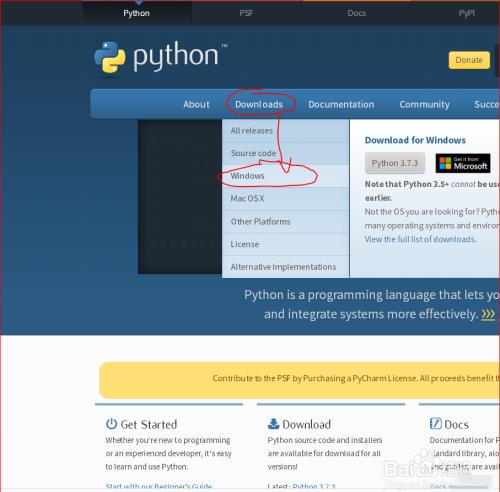This screenshot has width=500, height=492.
Task: Click the Get Started power icon
Action: pyautogui.click(x=111, y=424)
